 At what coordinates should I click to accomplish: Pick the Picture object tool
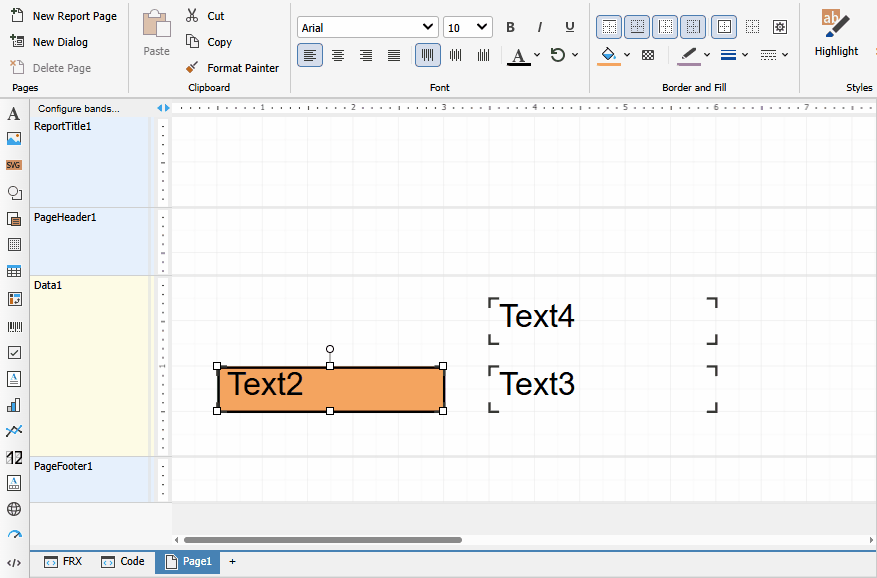[14, 139]
